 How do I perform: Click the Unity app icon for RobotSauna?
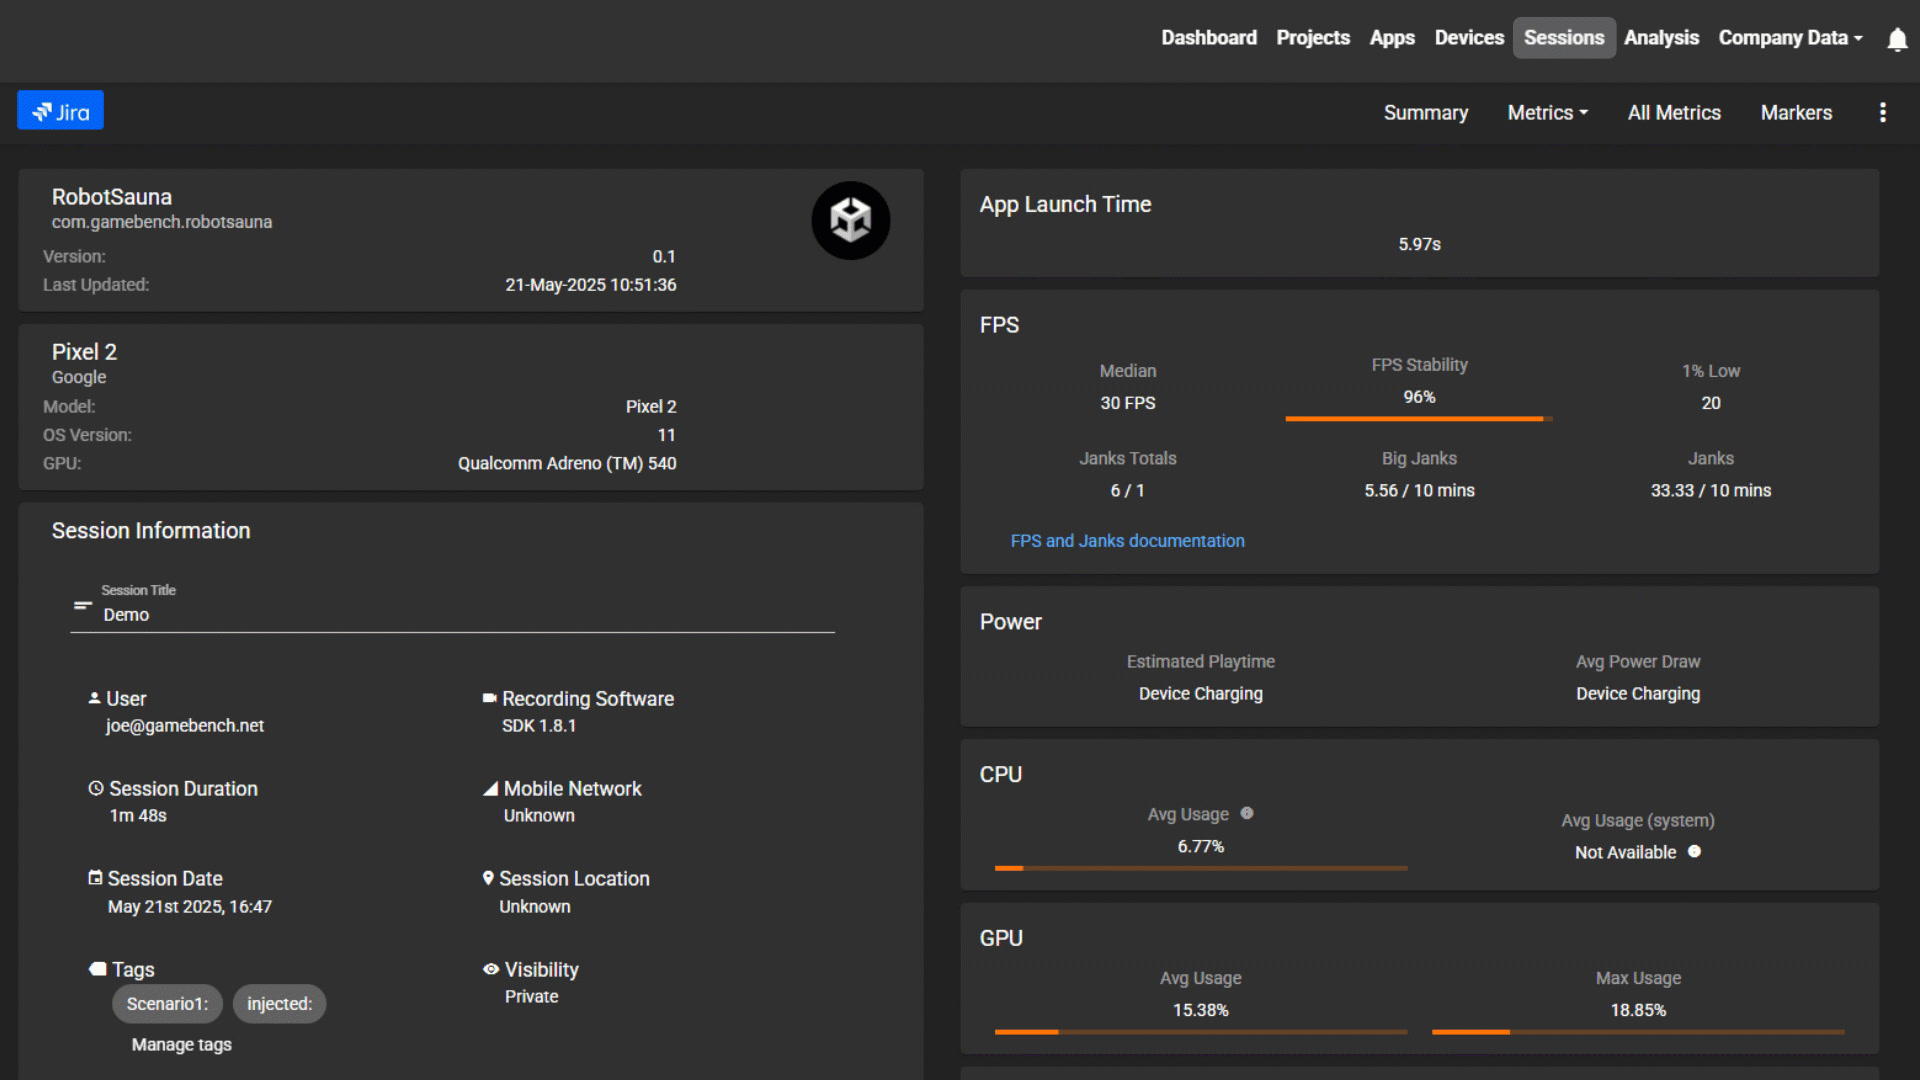coord(850,220)
